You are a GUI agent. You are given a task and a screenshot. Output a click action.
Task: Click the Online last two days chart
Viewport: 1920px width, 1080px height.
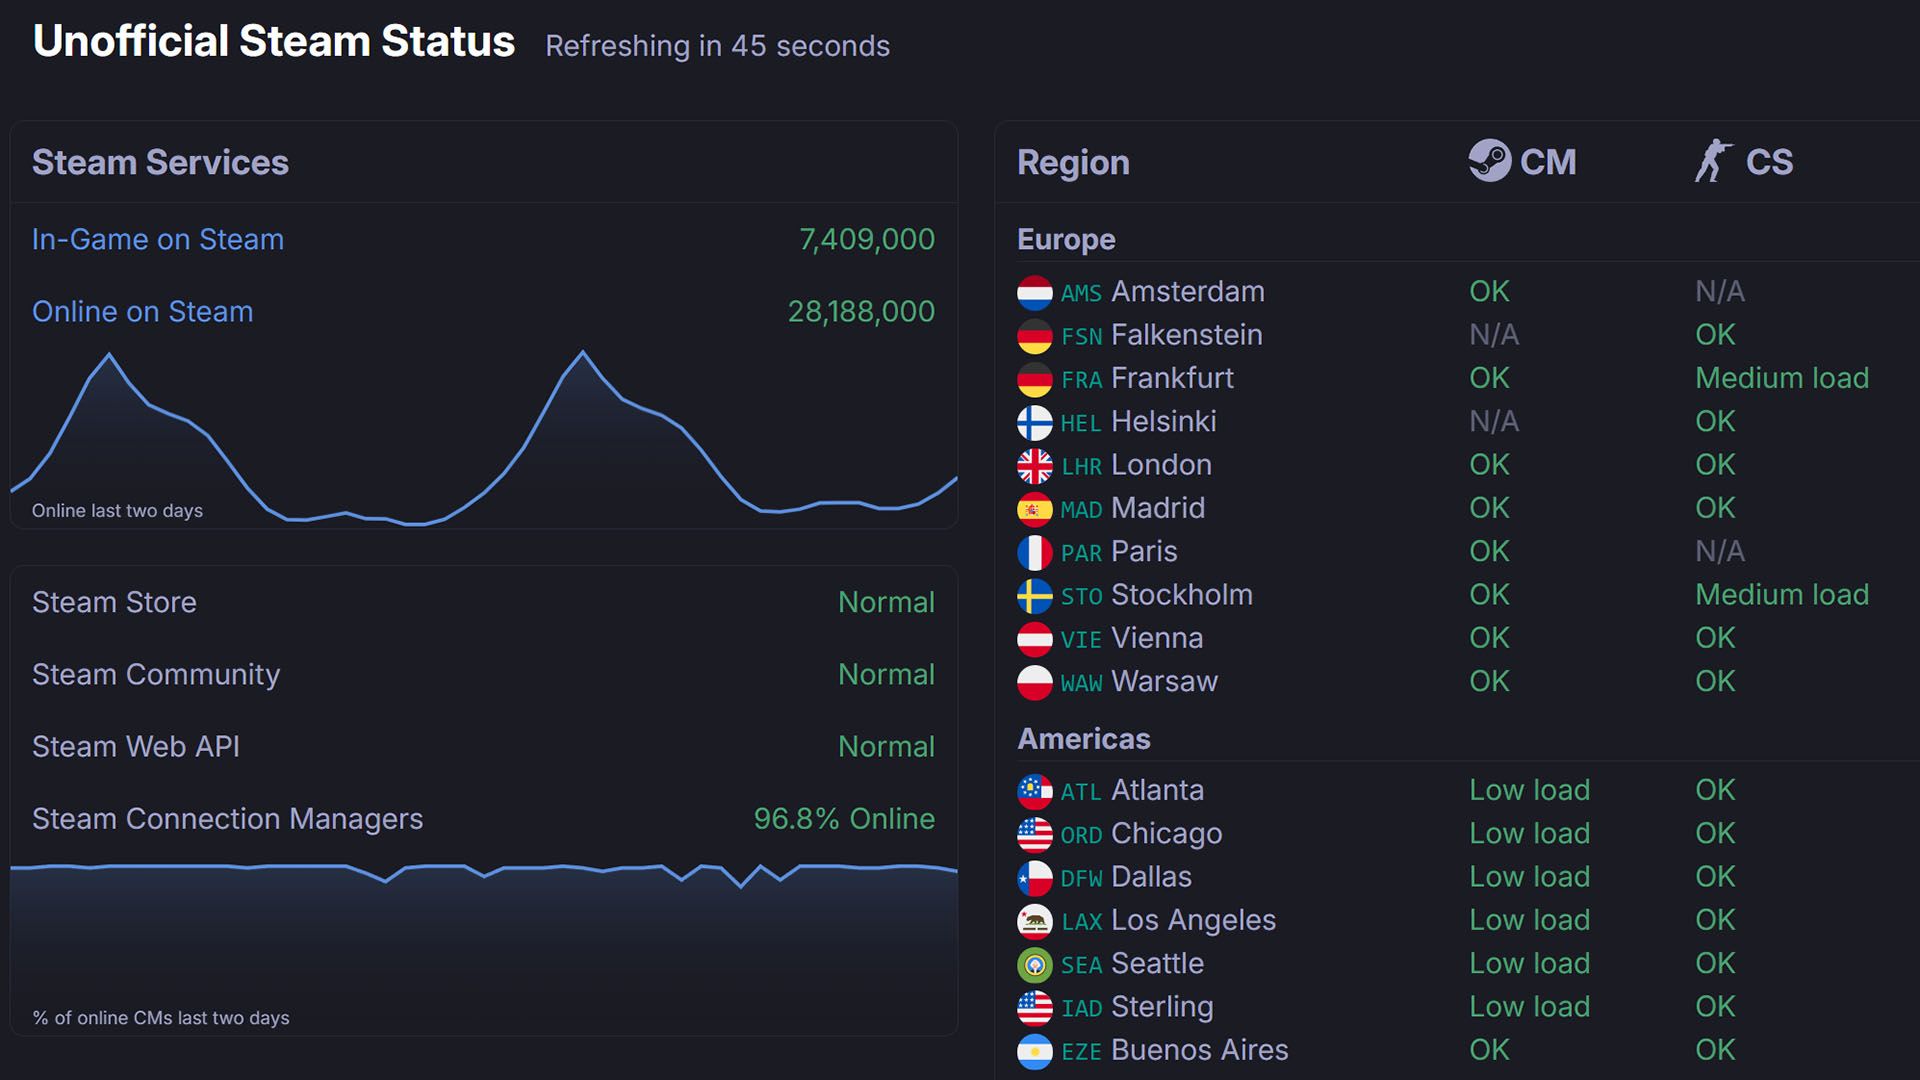point(484,440)
